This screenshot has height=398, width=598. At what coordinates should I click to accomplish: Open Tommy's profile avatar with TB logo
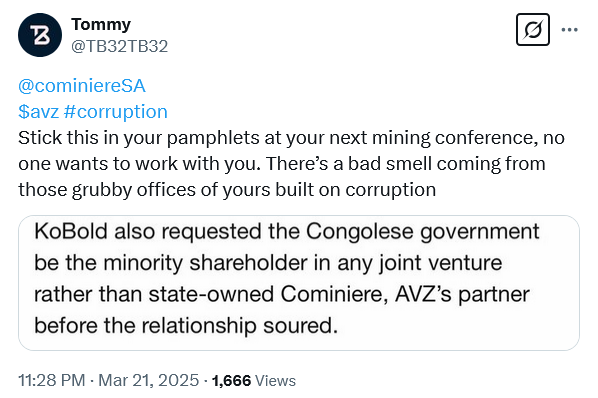[x=40, y=35]
